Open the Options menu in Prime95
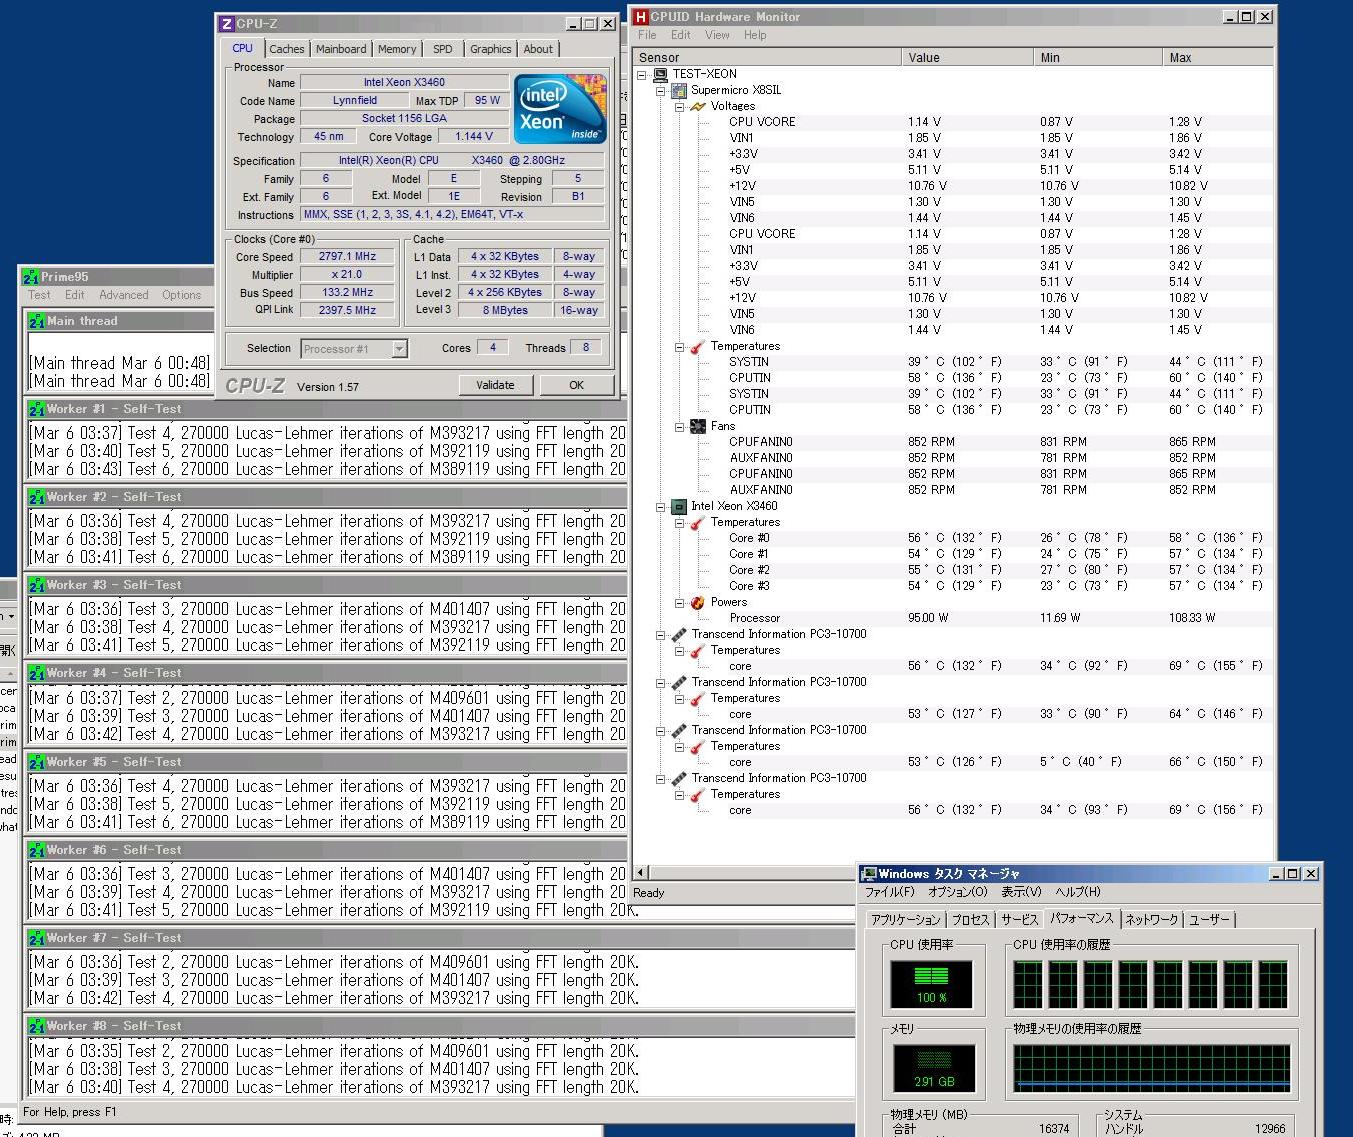This screenshot has height=1137, width=1353. coord(181,295)
